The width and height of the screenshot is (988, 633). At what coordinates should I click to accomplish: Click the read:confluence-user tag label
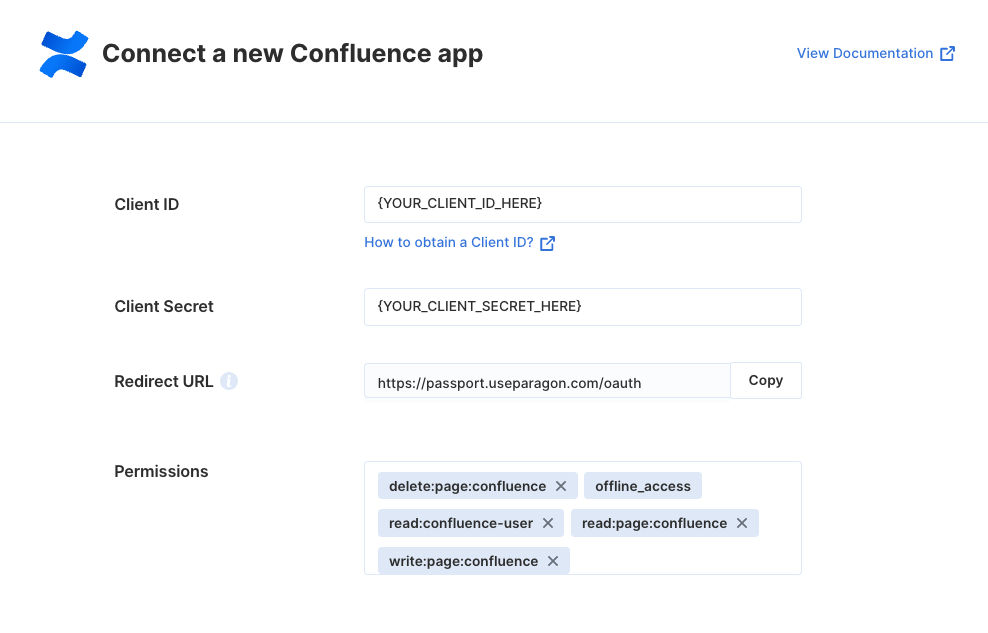tap(461, 523)
